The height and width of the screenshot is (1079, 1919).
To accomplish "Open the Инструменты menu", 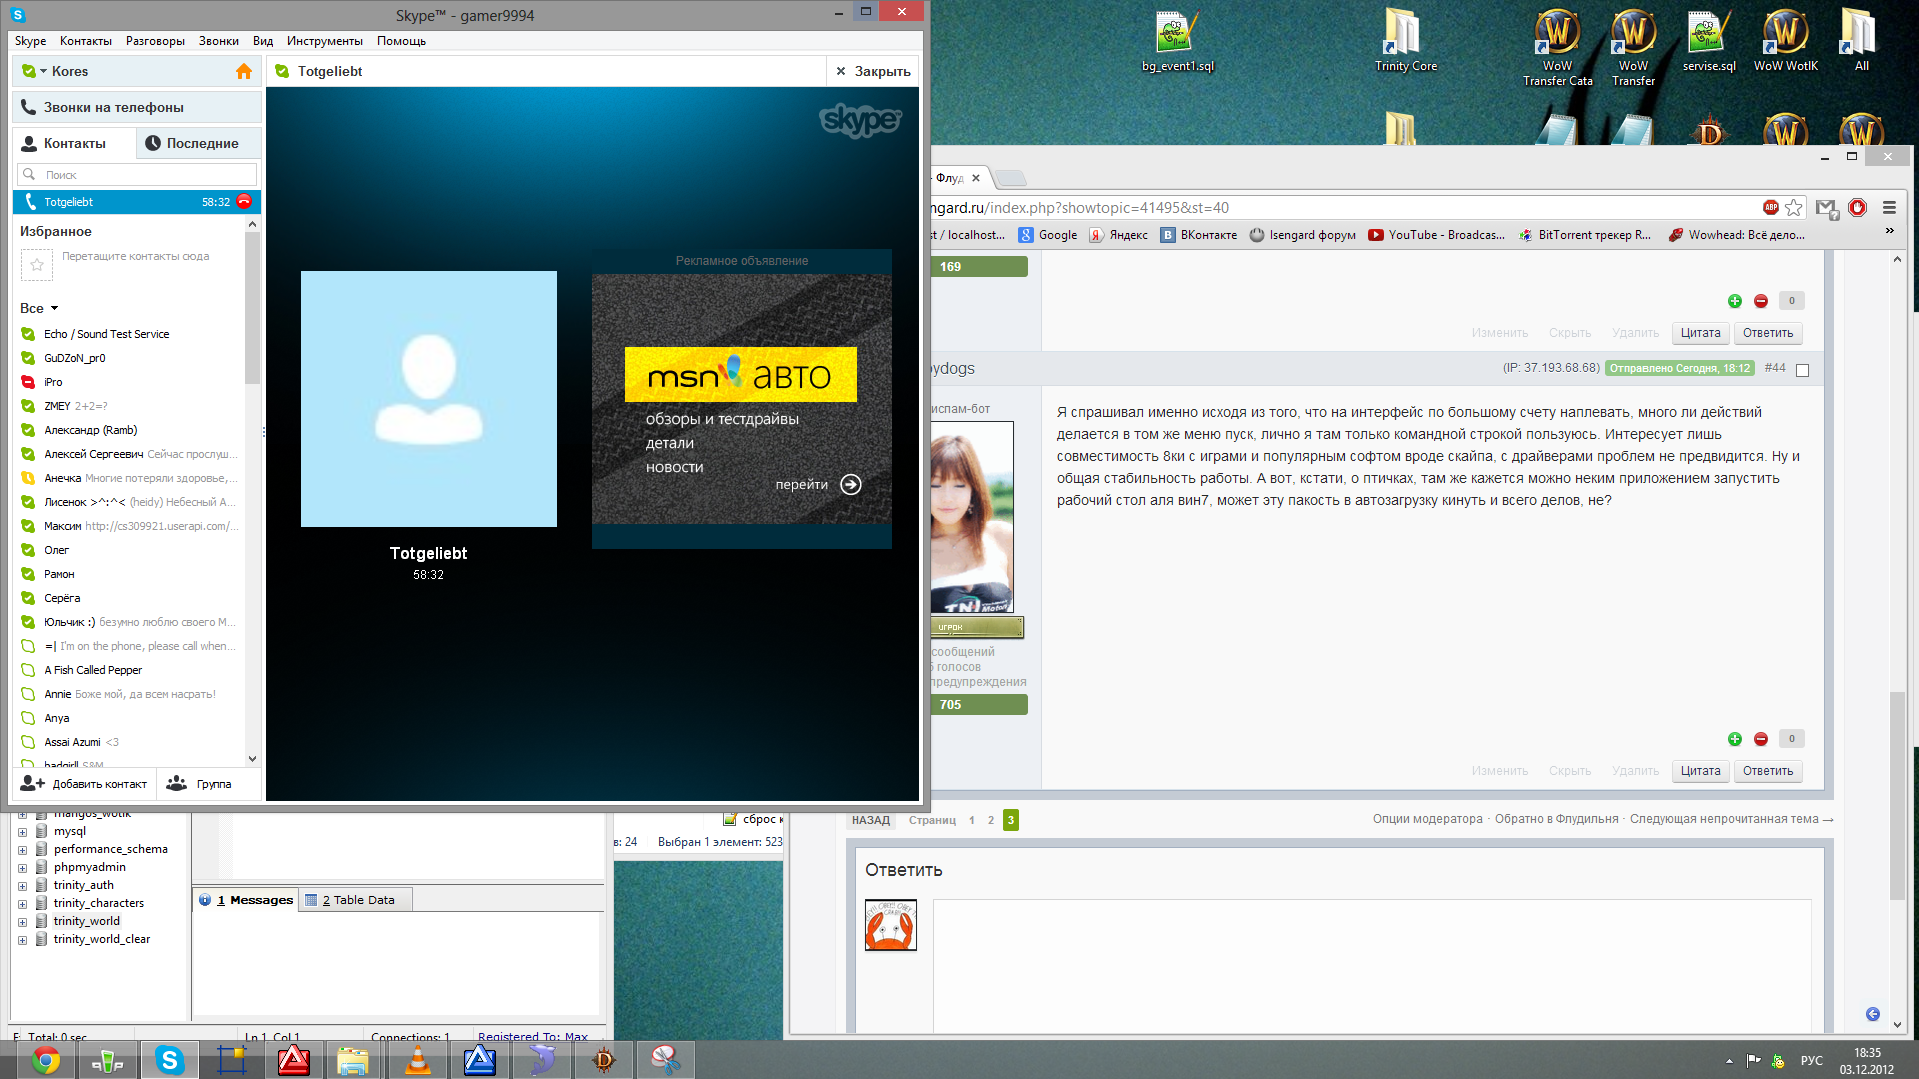I will pyautogui.click(x=324, y=41).
